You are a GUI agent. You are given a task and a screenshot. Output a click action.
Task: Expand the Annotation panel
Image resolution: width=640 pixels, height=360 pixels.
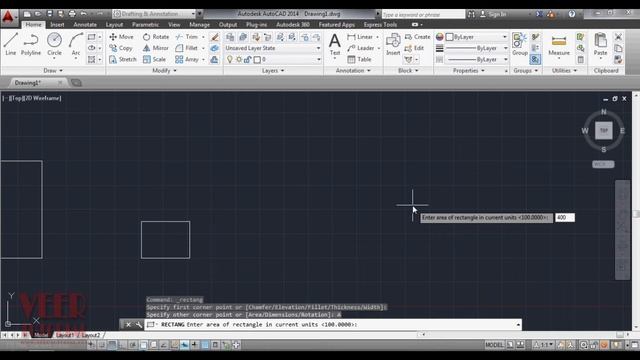point(353,71)
